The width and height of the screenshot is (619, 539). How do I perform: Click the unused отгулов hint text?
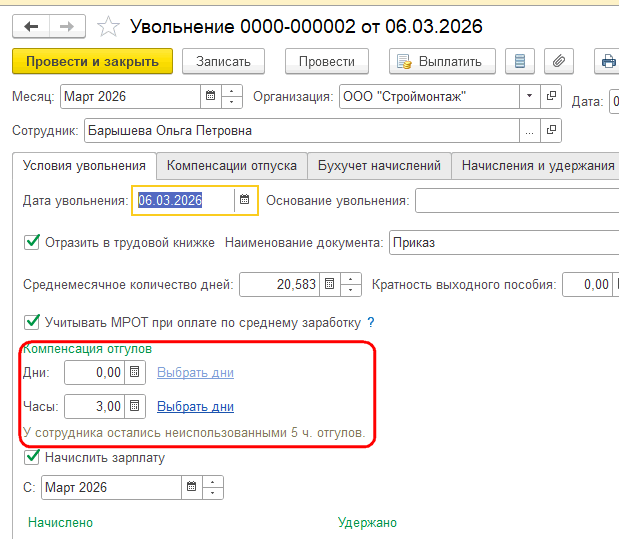click(x=194, y=433)
